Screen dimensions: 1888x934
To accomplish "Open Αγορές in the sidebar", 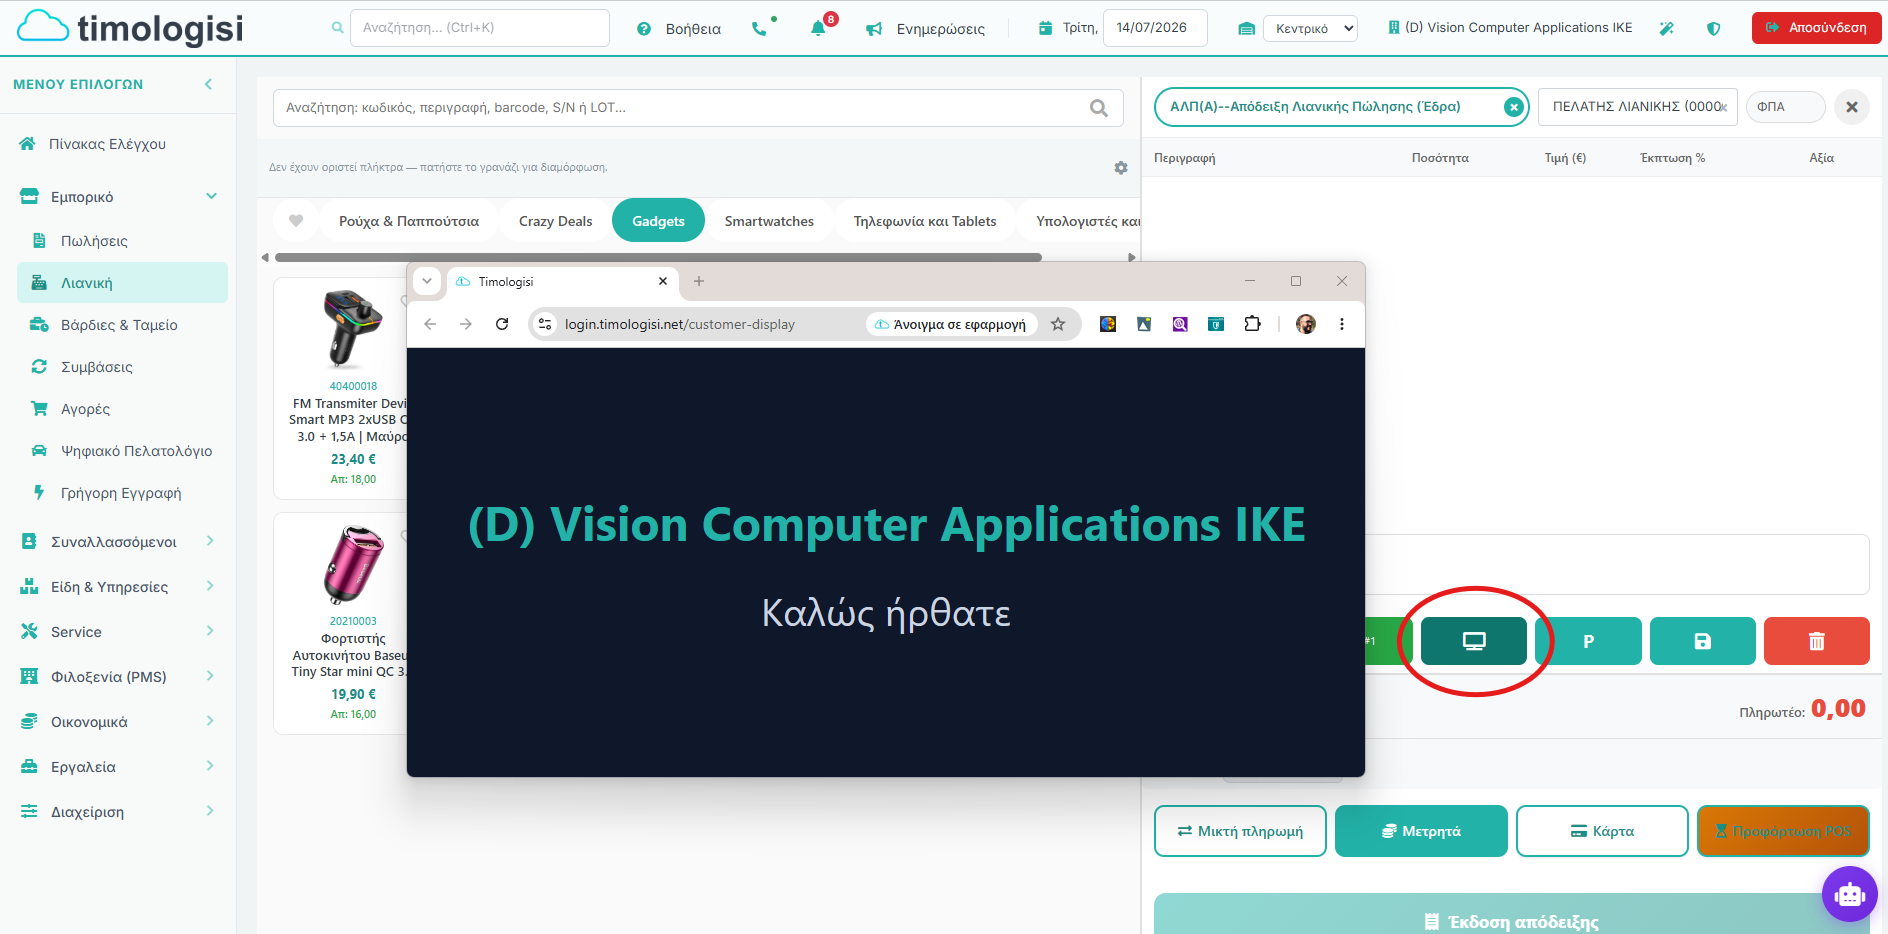I will coord(85,409).
